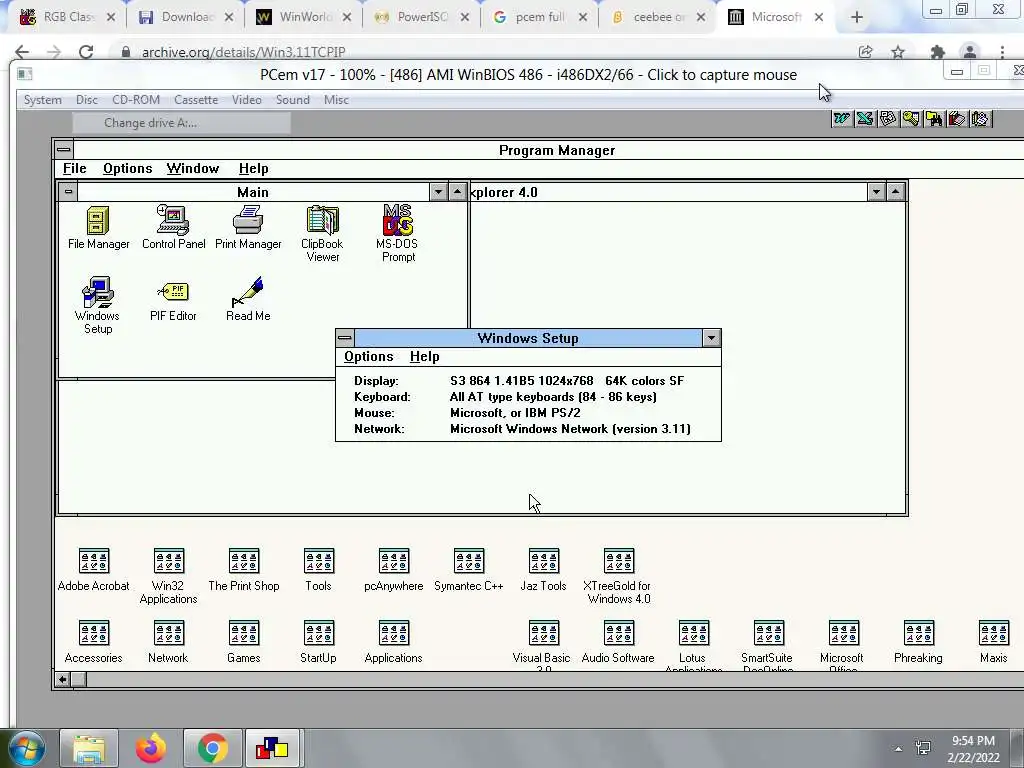Click the yellow key Office toolbar icon

coord(910,118)
